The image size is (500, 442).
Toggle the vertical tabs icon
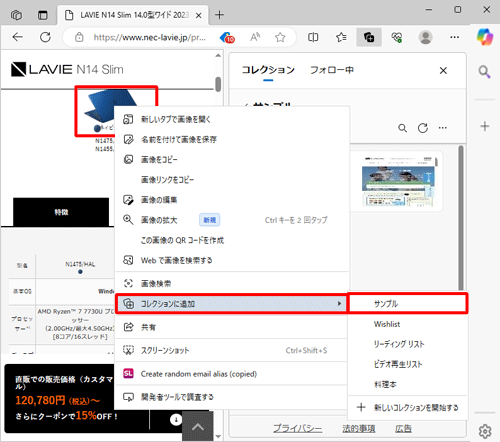coord(43,15)
